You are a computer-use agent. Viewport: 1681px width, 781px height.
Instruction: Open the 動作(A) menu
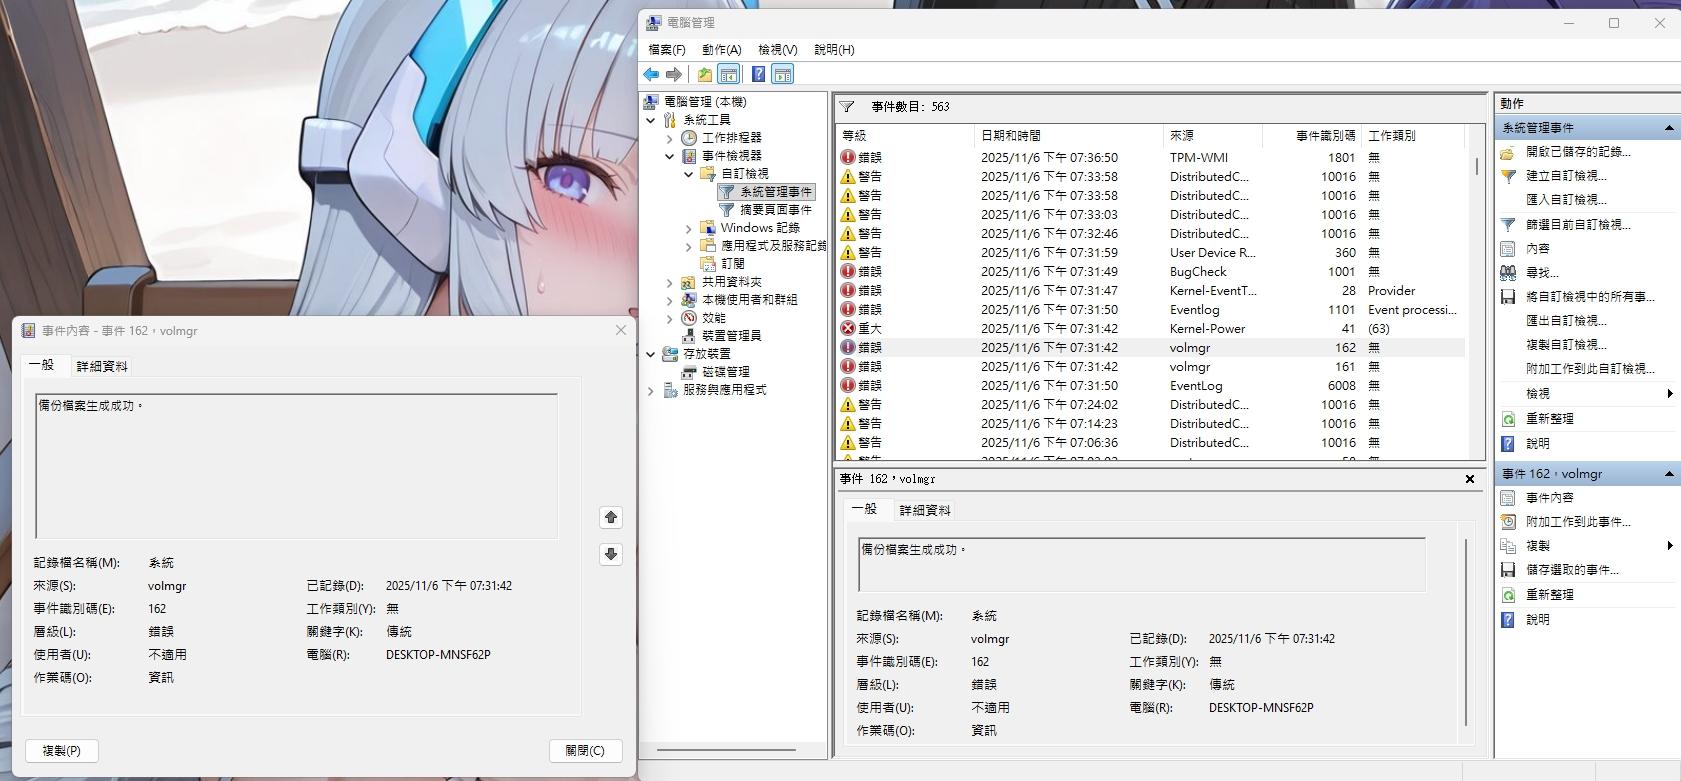click(722, 49)
